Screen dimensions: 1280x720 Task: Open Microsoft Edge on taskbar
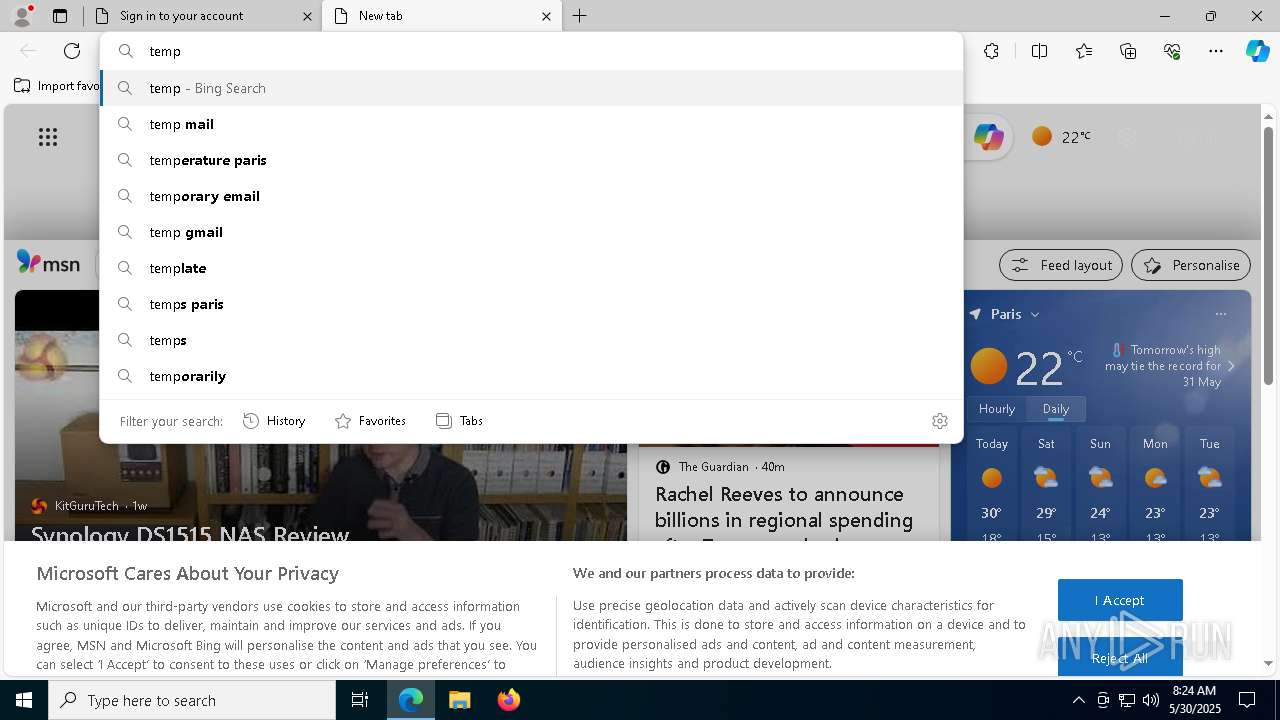point(411,700)
